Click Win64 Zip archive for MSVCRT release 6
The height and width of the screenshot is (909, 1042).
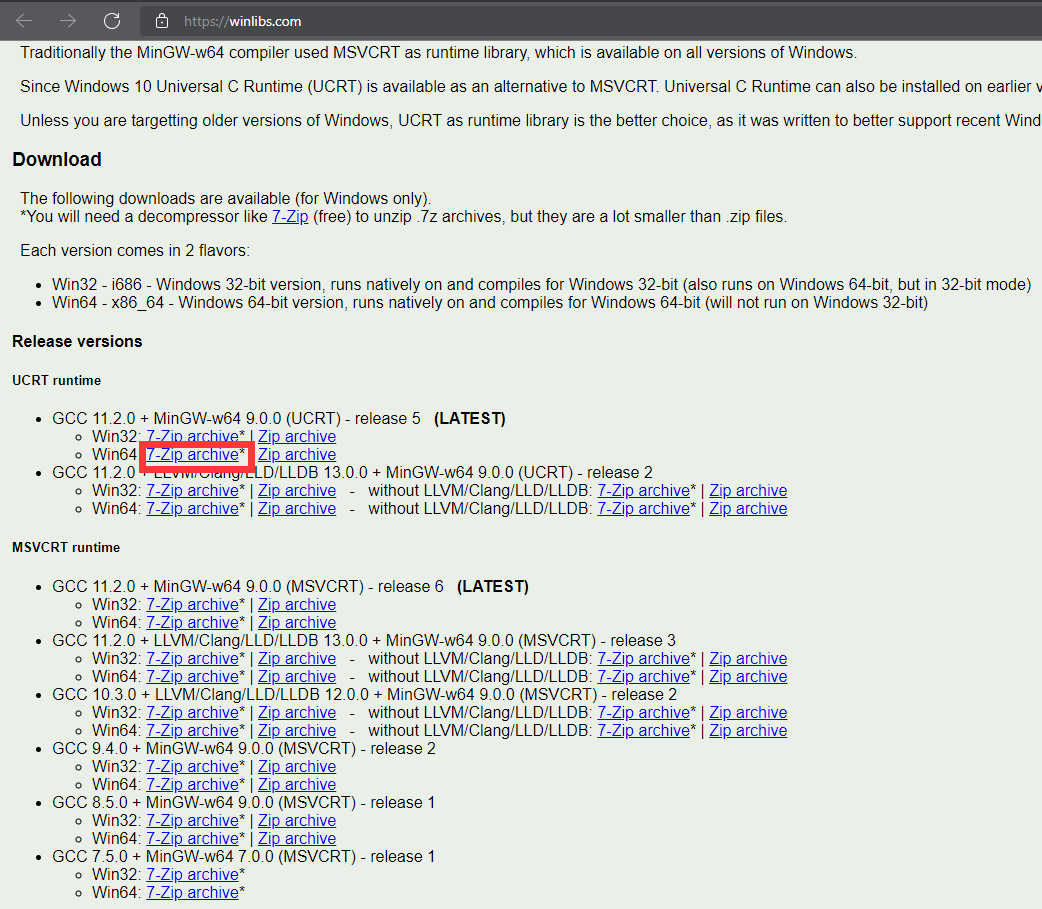point(296,622)
